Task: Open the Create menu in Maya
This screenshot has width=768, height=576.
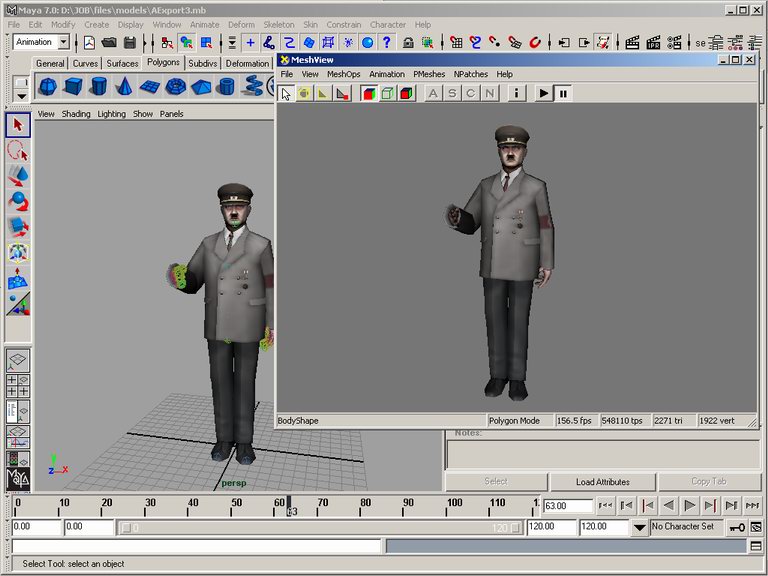Action: [x=96, y=24]
